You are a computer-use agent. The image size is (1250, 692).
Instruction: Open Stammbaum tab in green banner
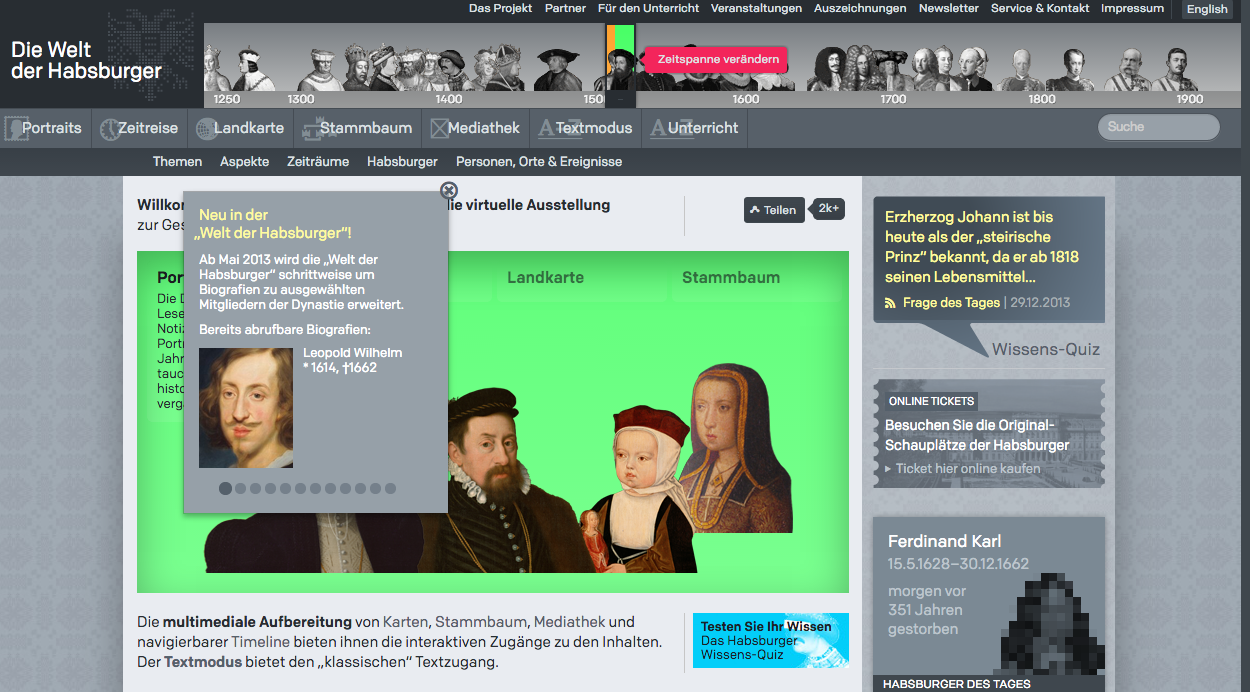pos(731,277)
